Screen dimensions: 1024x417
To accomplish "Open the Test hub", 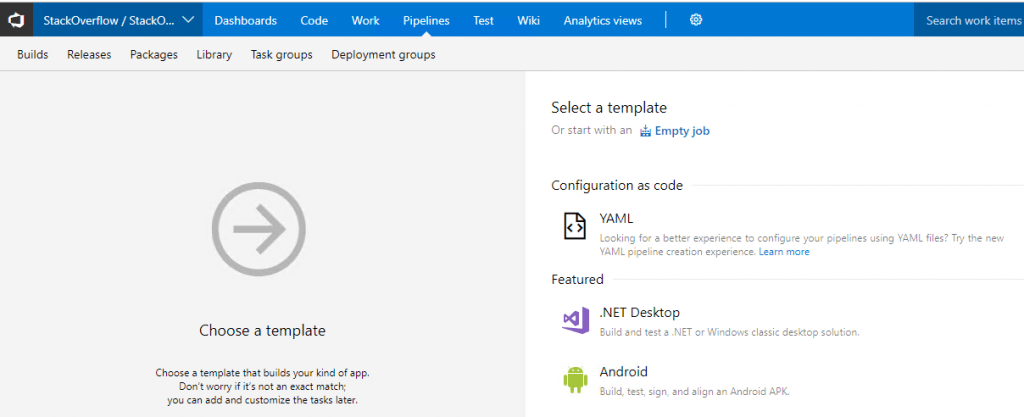I will pos(483,20).
